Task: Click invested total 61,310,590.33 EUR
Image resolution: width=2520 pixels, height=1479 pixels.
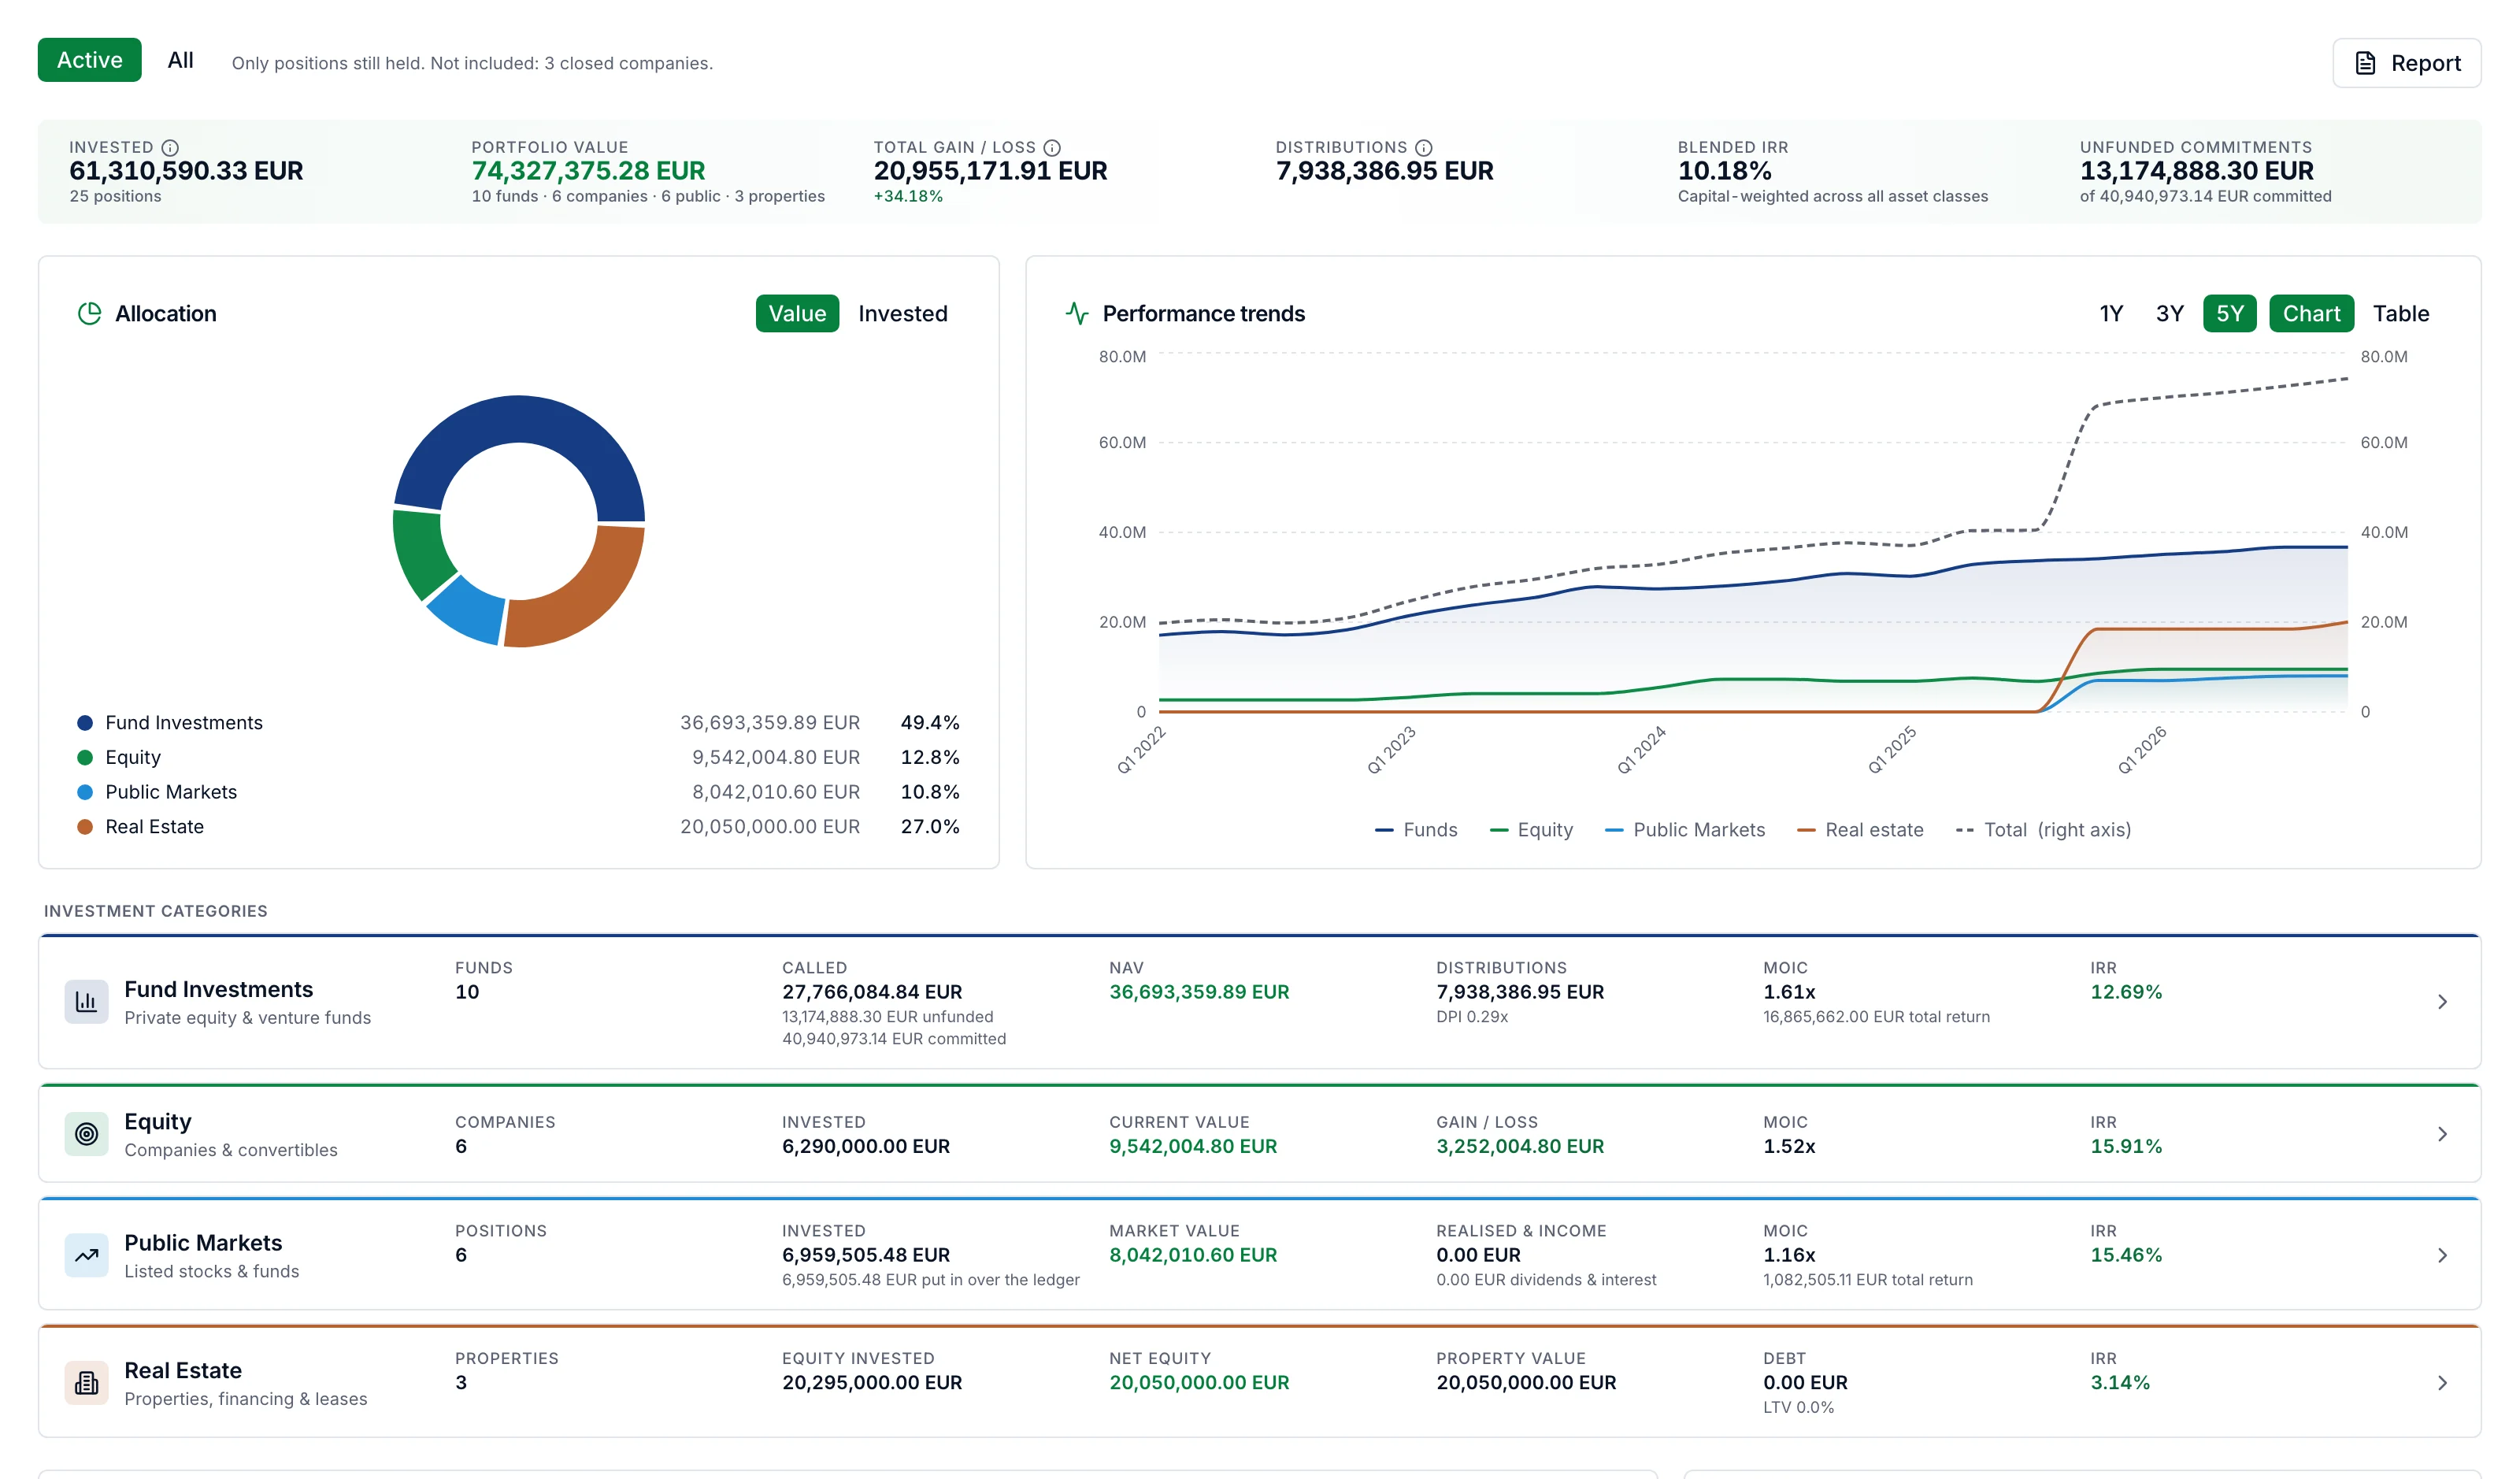Action: tap(186, 171)
